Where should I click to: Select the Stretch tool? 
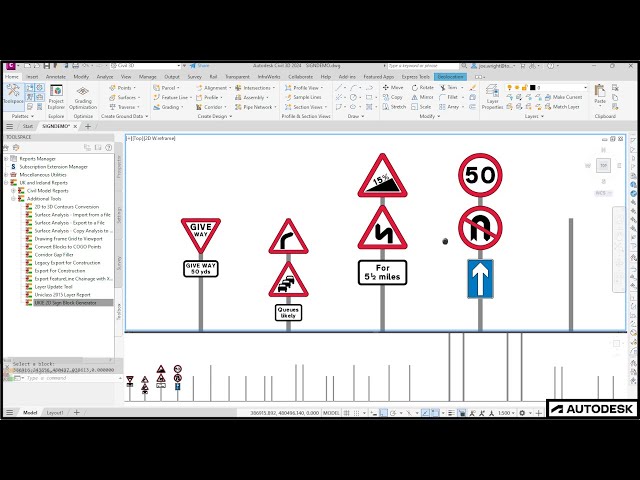[394, 107]
